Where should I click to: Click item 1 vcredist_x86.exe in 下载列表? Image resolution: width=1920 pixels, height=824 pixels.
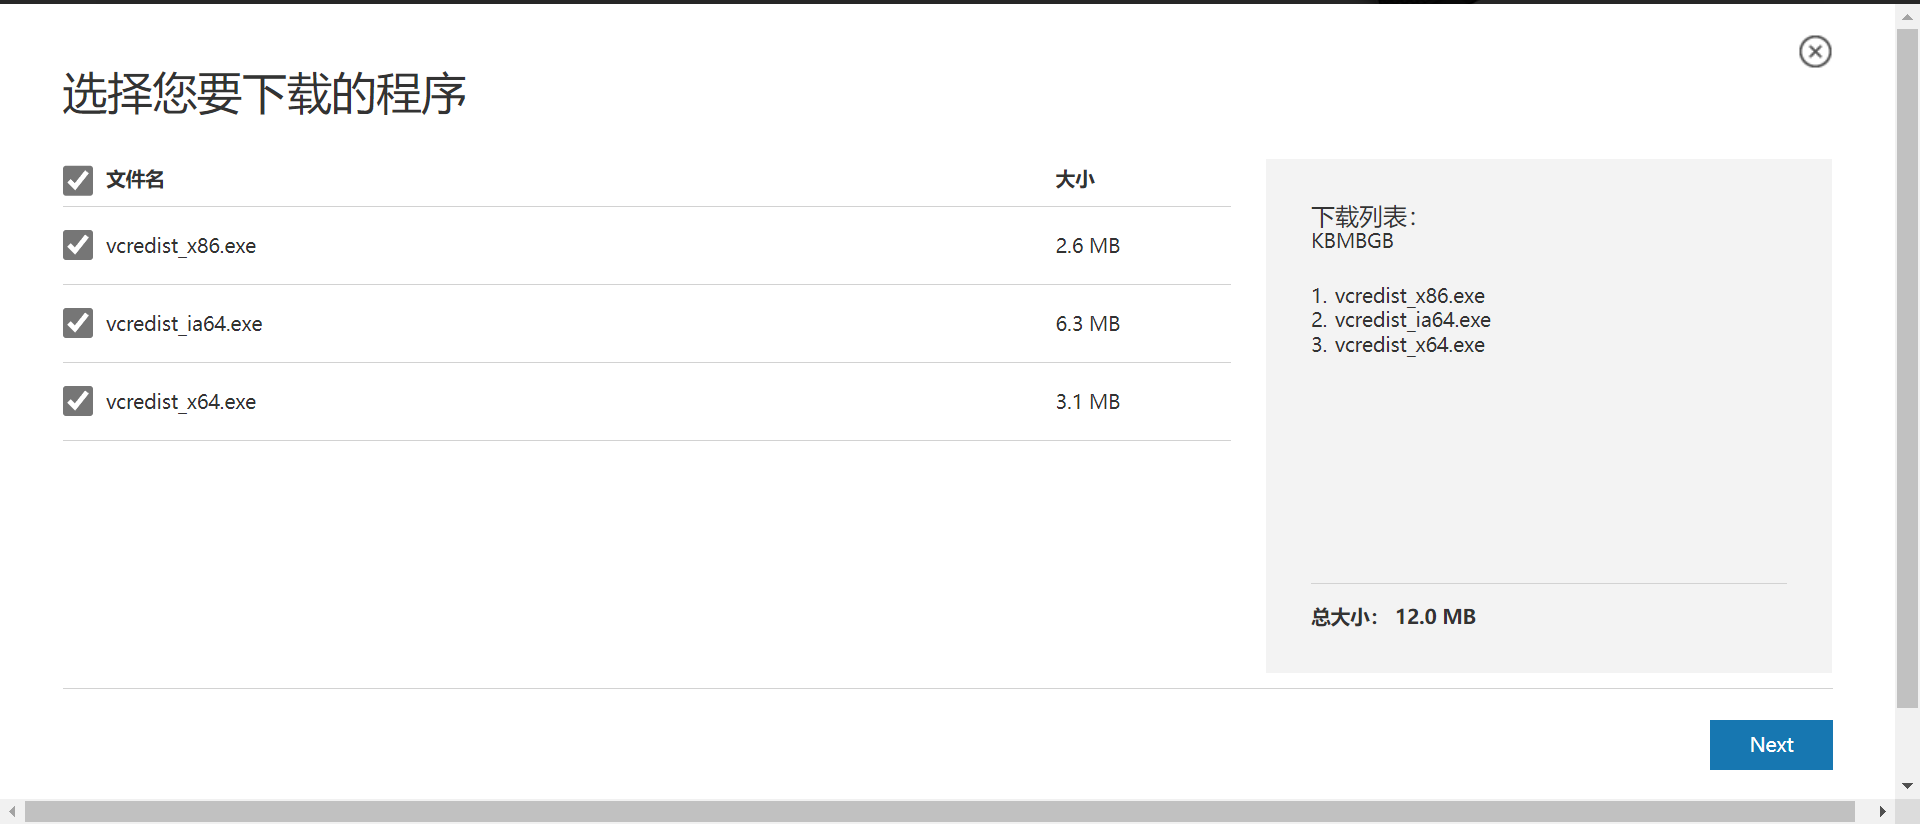point(1409,296)
